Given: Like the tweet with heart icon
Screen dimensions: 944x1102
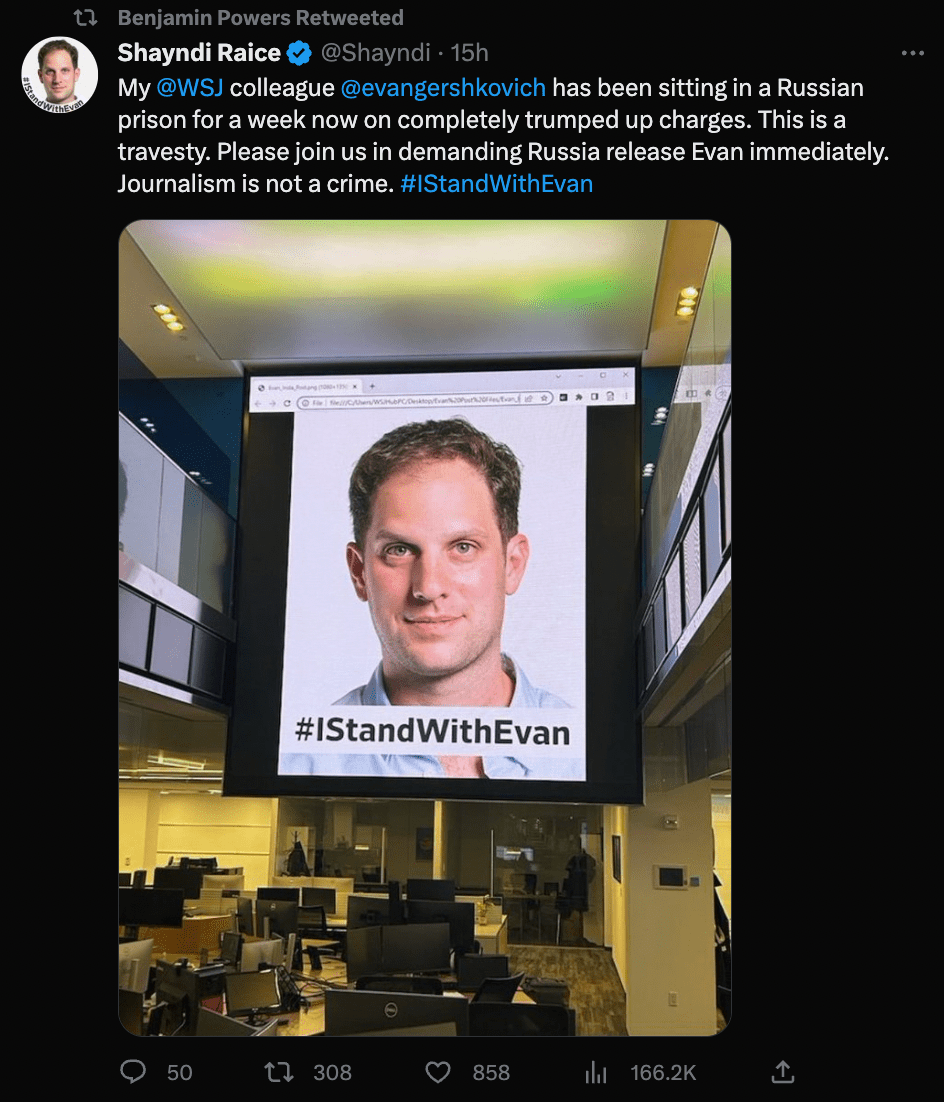Looking at the screenshot, I should [438, 1072].
